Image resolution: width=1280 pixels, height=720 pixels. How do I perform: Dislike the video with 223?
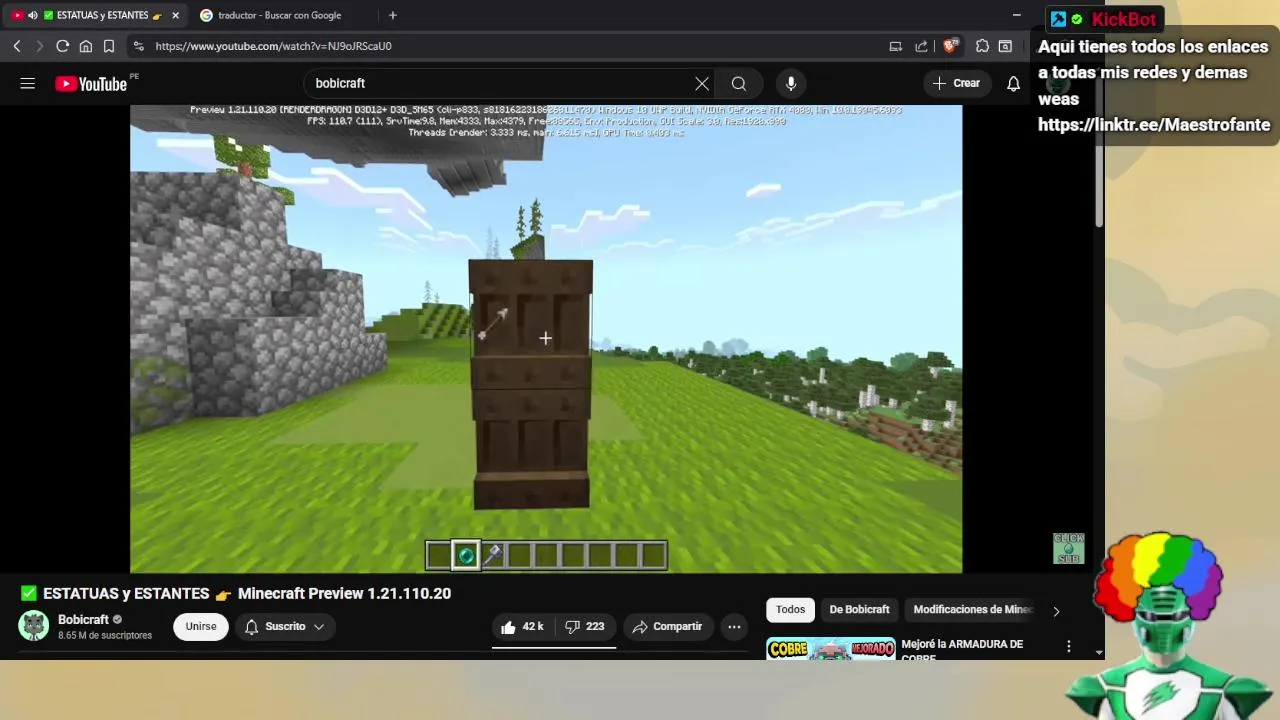(x=584, y=627)
